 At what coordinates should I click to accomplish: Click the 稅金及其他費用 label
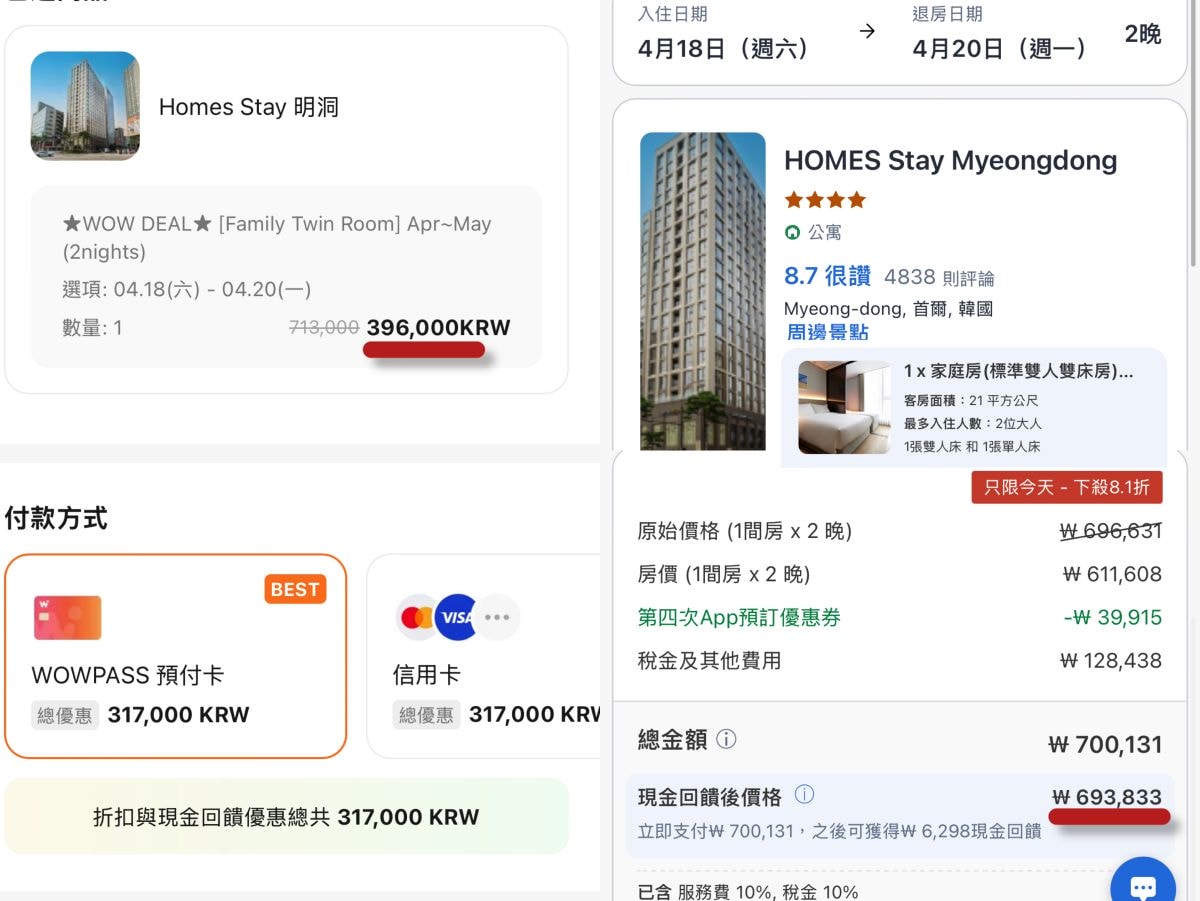tap(709, 661)
